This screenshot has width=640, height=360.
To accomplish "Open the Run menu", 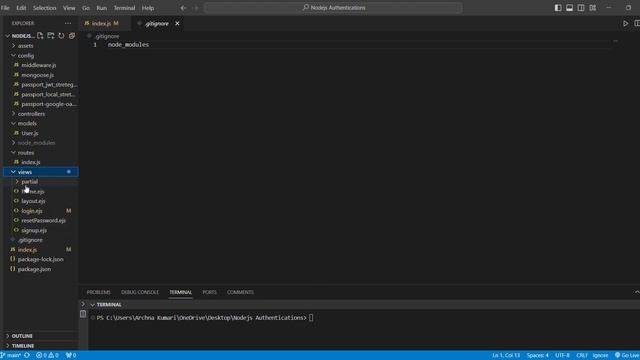I will click(101, 8).
